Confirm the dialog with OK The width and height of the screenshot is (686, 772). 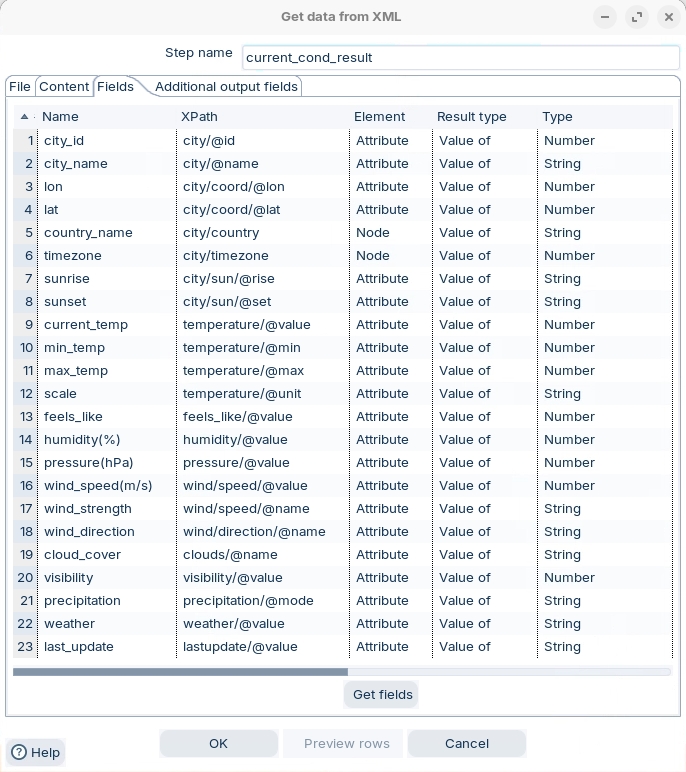218,743
